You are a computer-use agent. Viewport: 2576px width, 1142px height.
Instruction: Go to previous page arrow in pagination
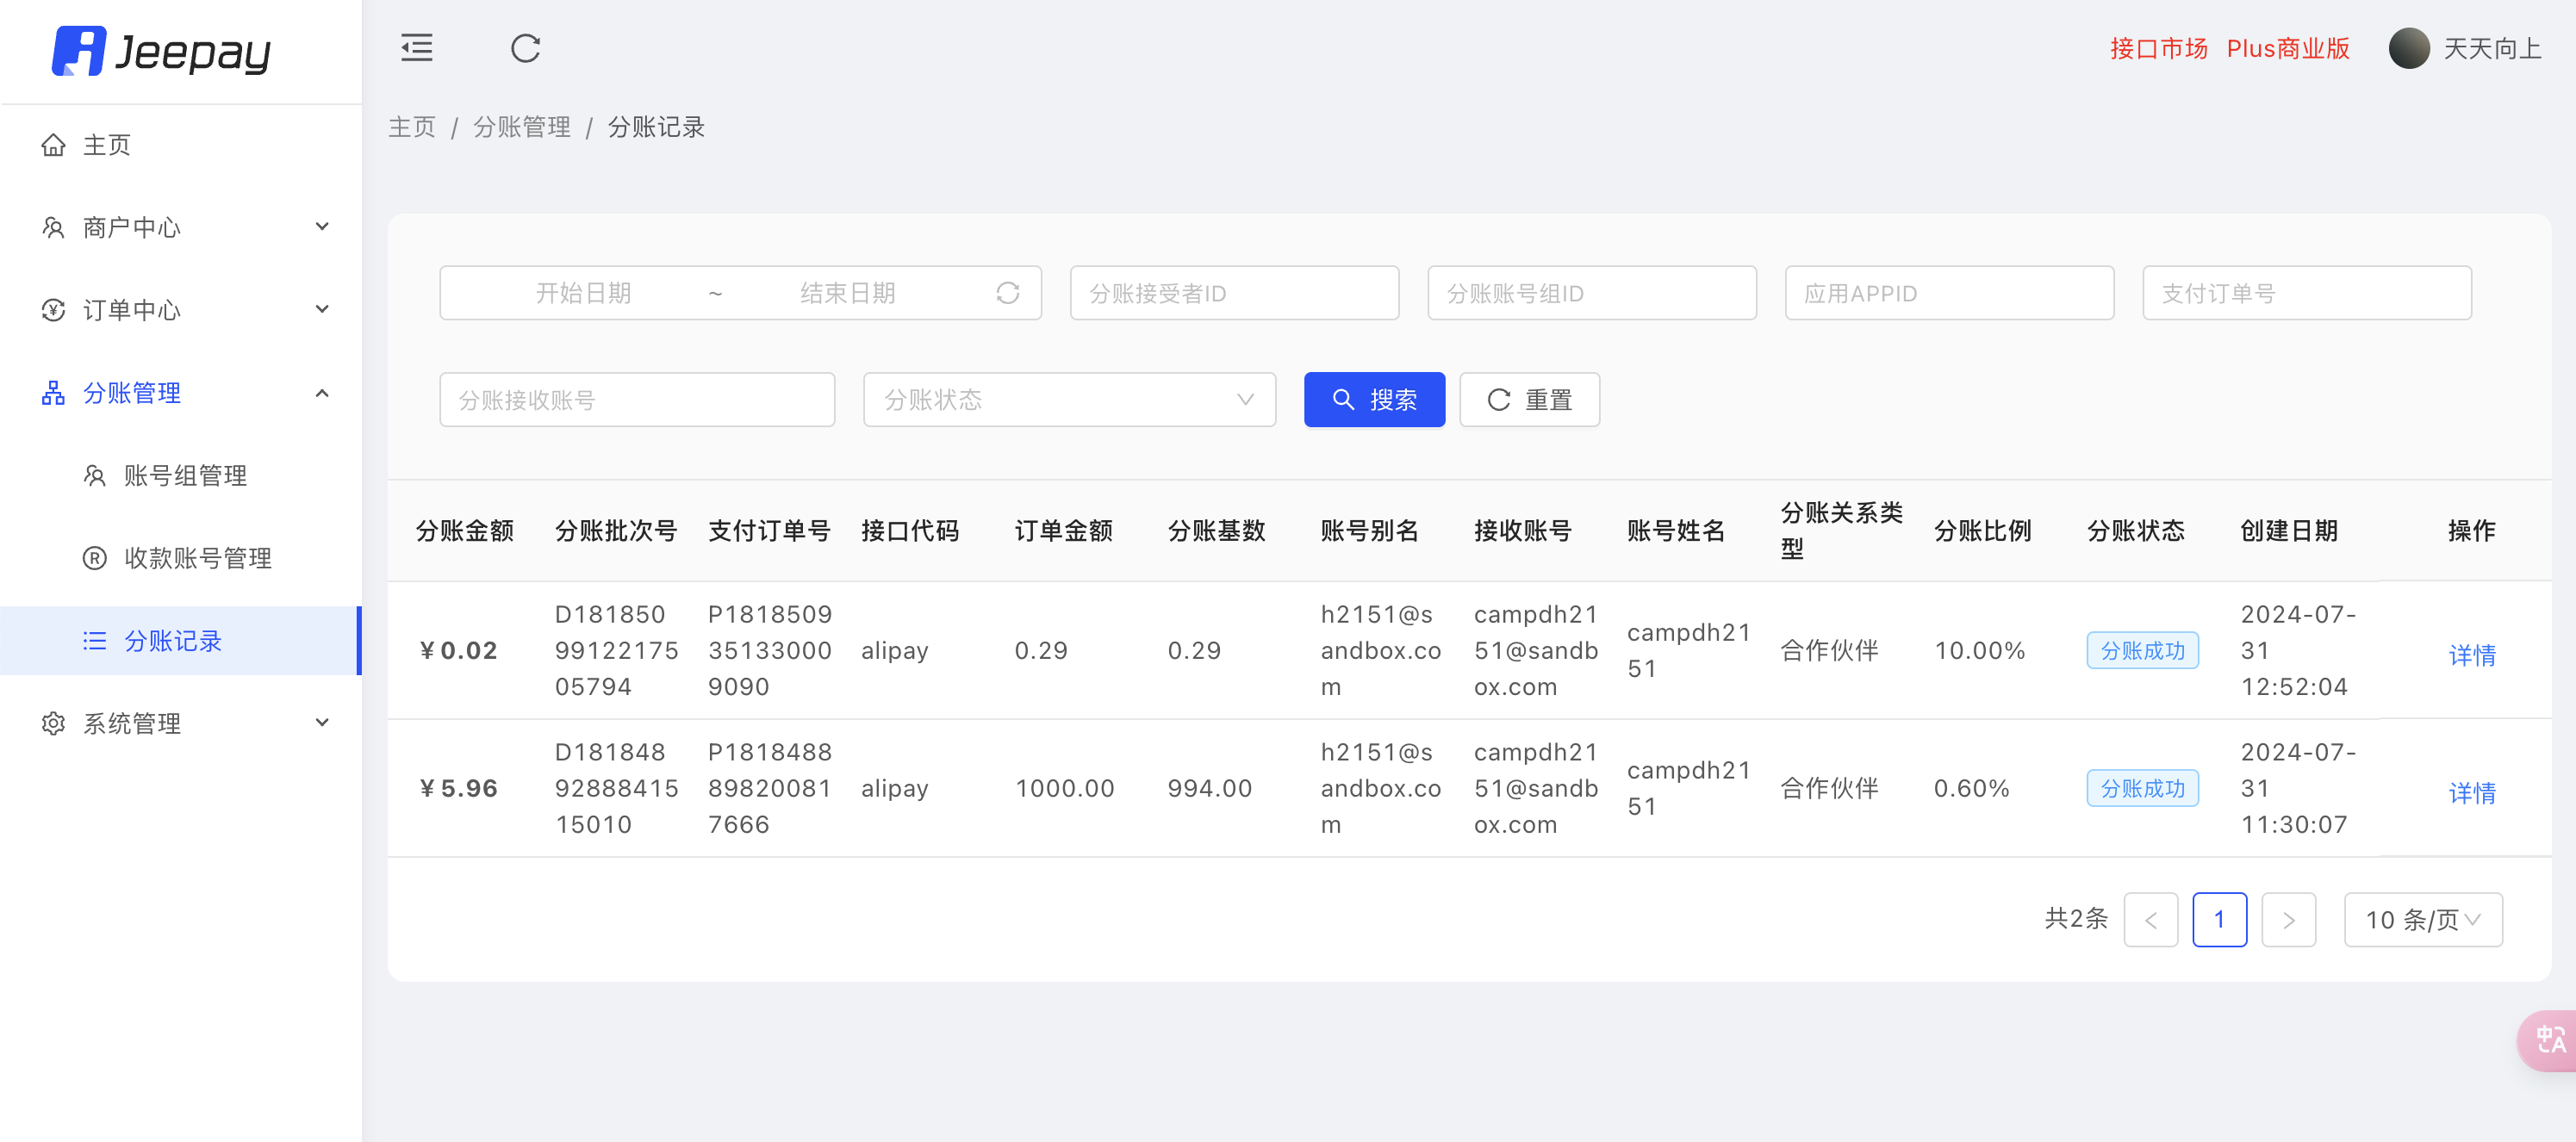[x=2150, y=919]
